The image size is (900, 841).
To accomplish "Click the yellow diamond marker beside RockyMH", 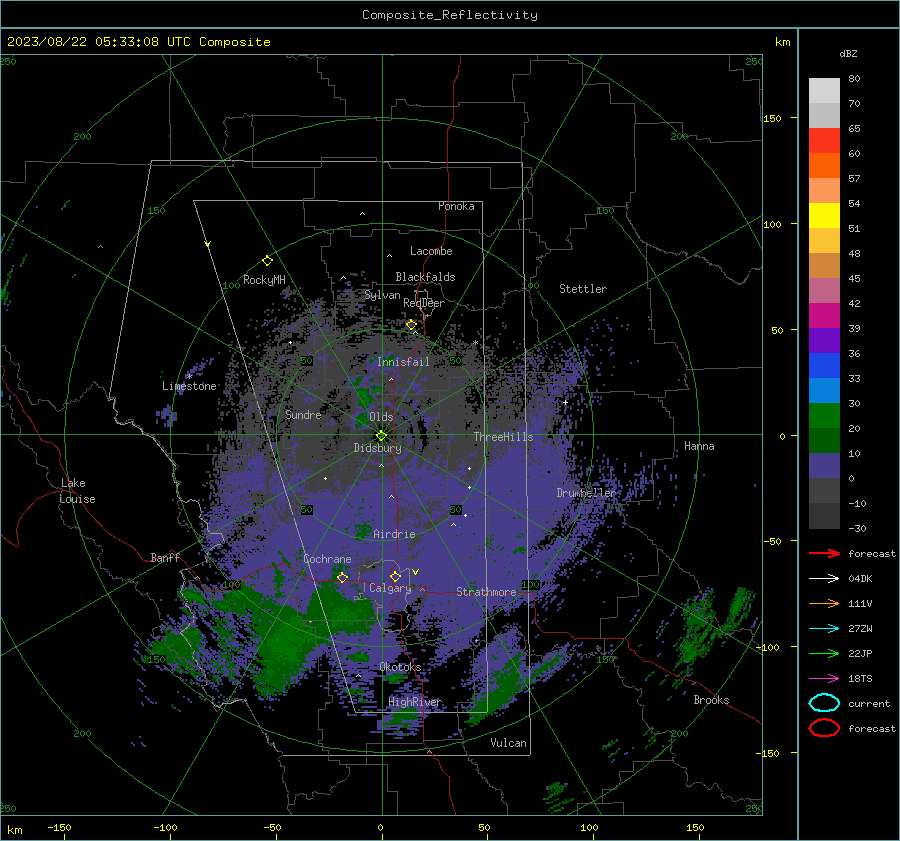I will [x=267, y=261].
